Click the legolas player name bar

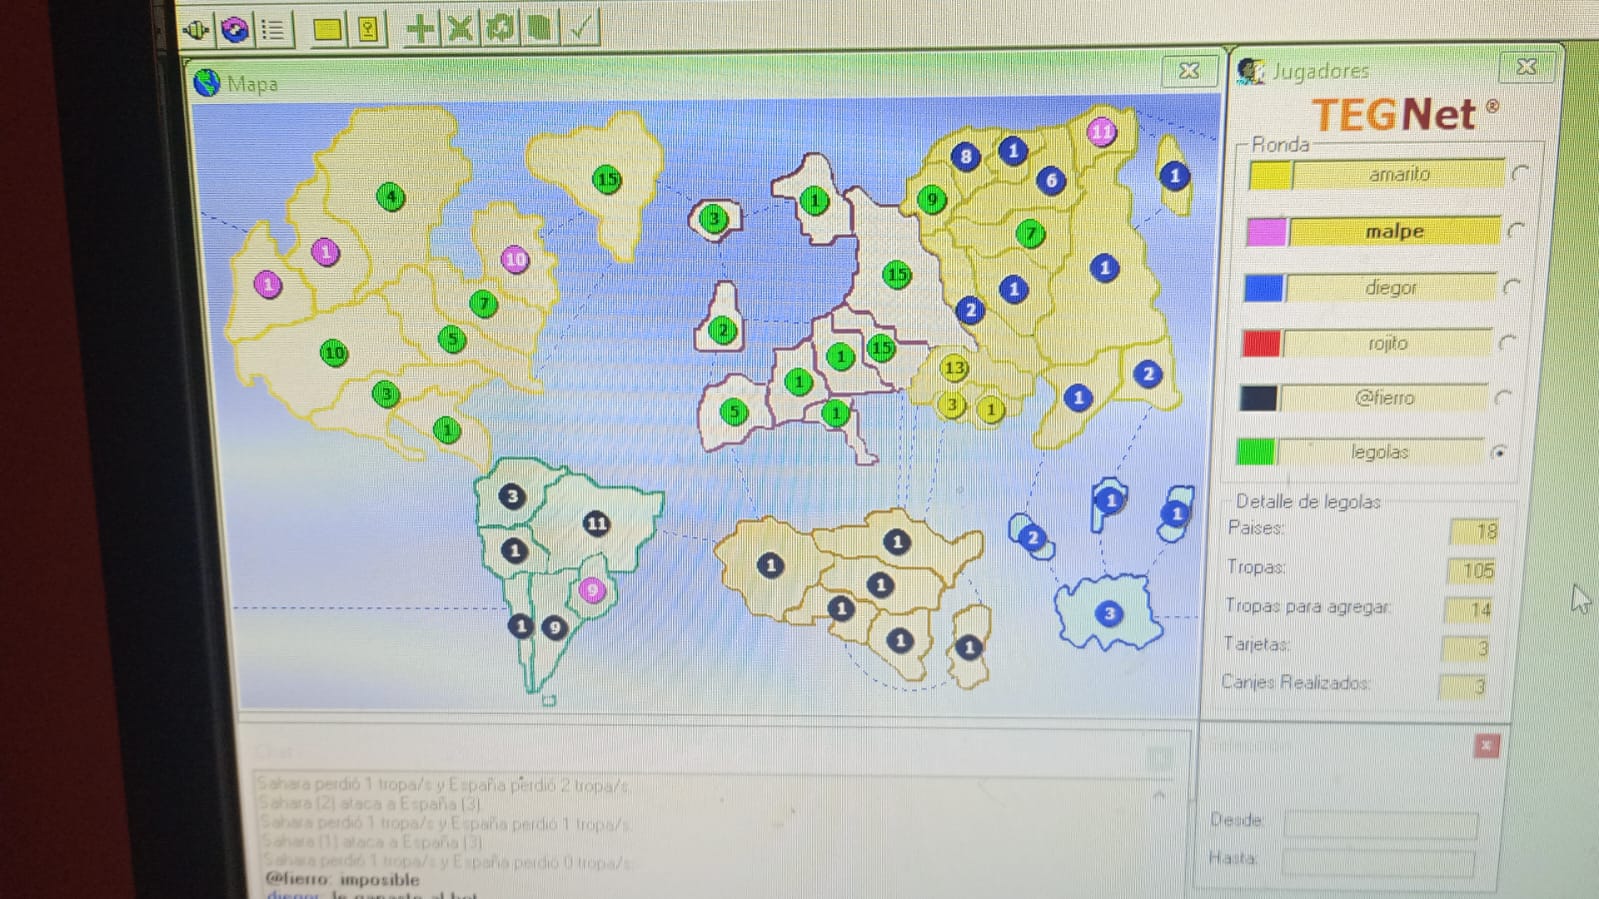point(1379,452)
